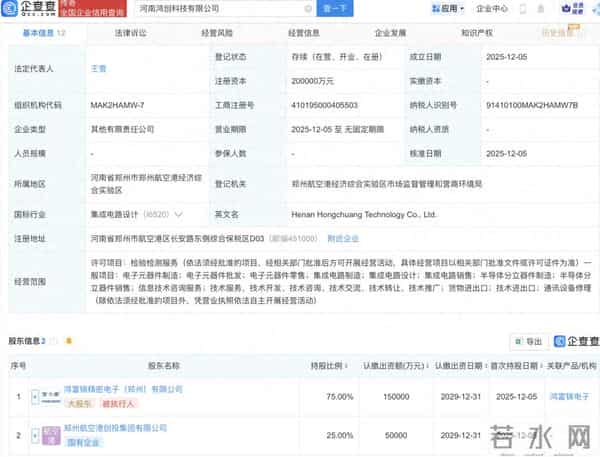Go to 企业中心
This screenshot has height=457, width=600.
(492, 8)
